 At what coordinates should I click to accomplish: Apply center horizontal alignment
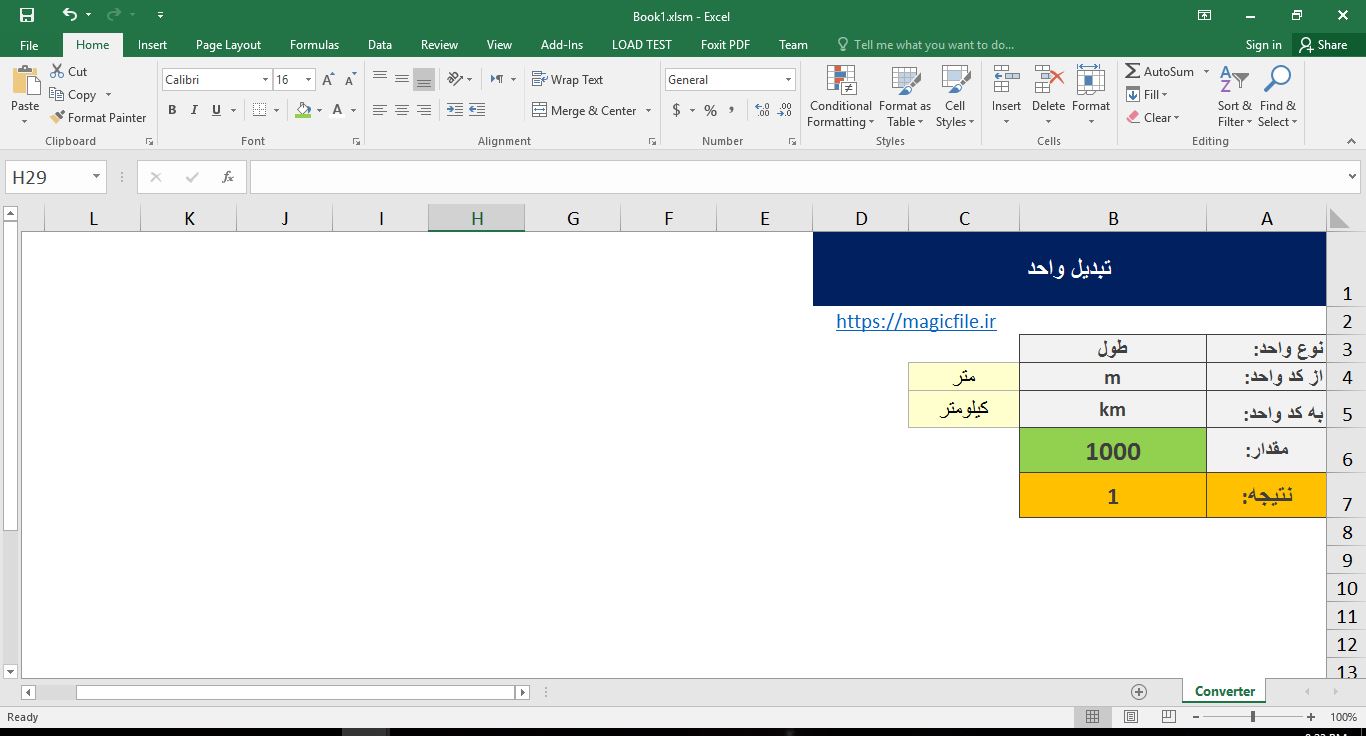click(x=402, y=110)
